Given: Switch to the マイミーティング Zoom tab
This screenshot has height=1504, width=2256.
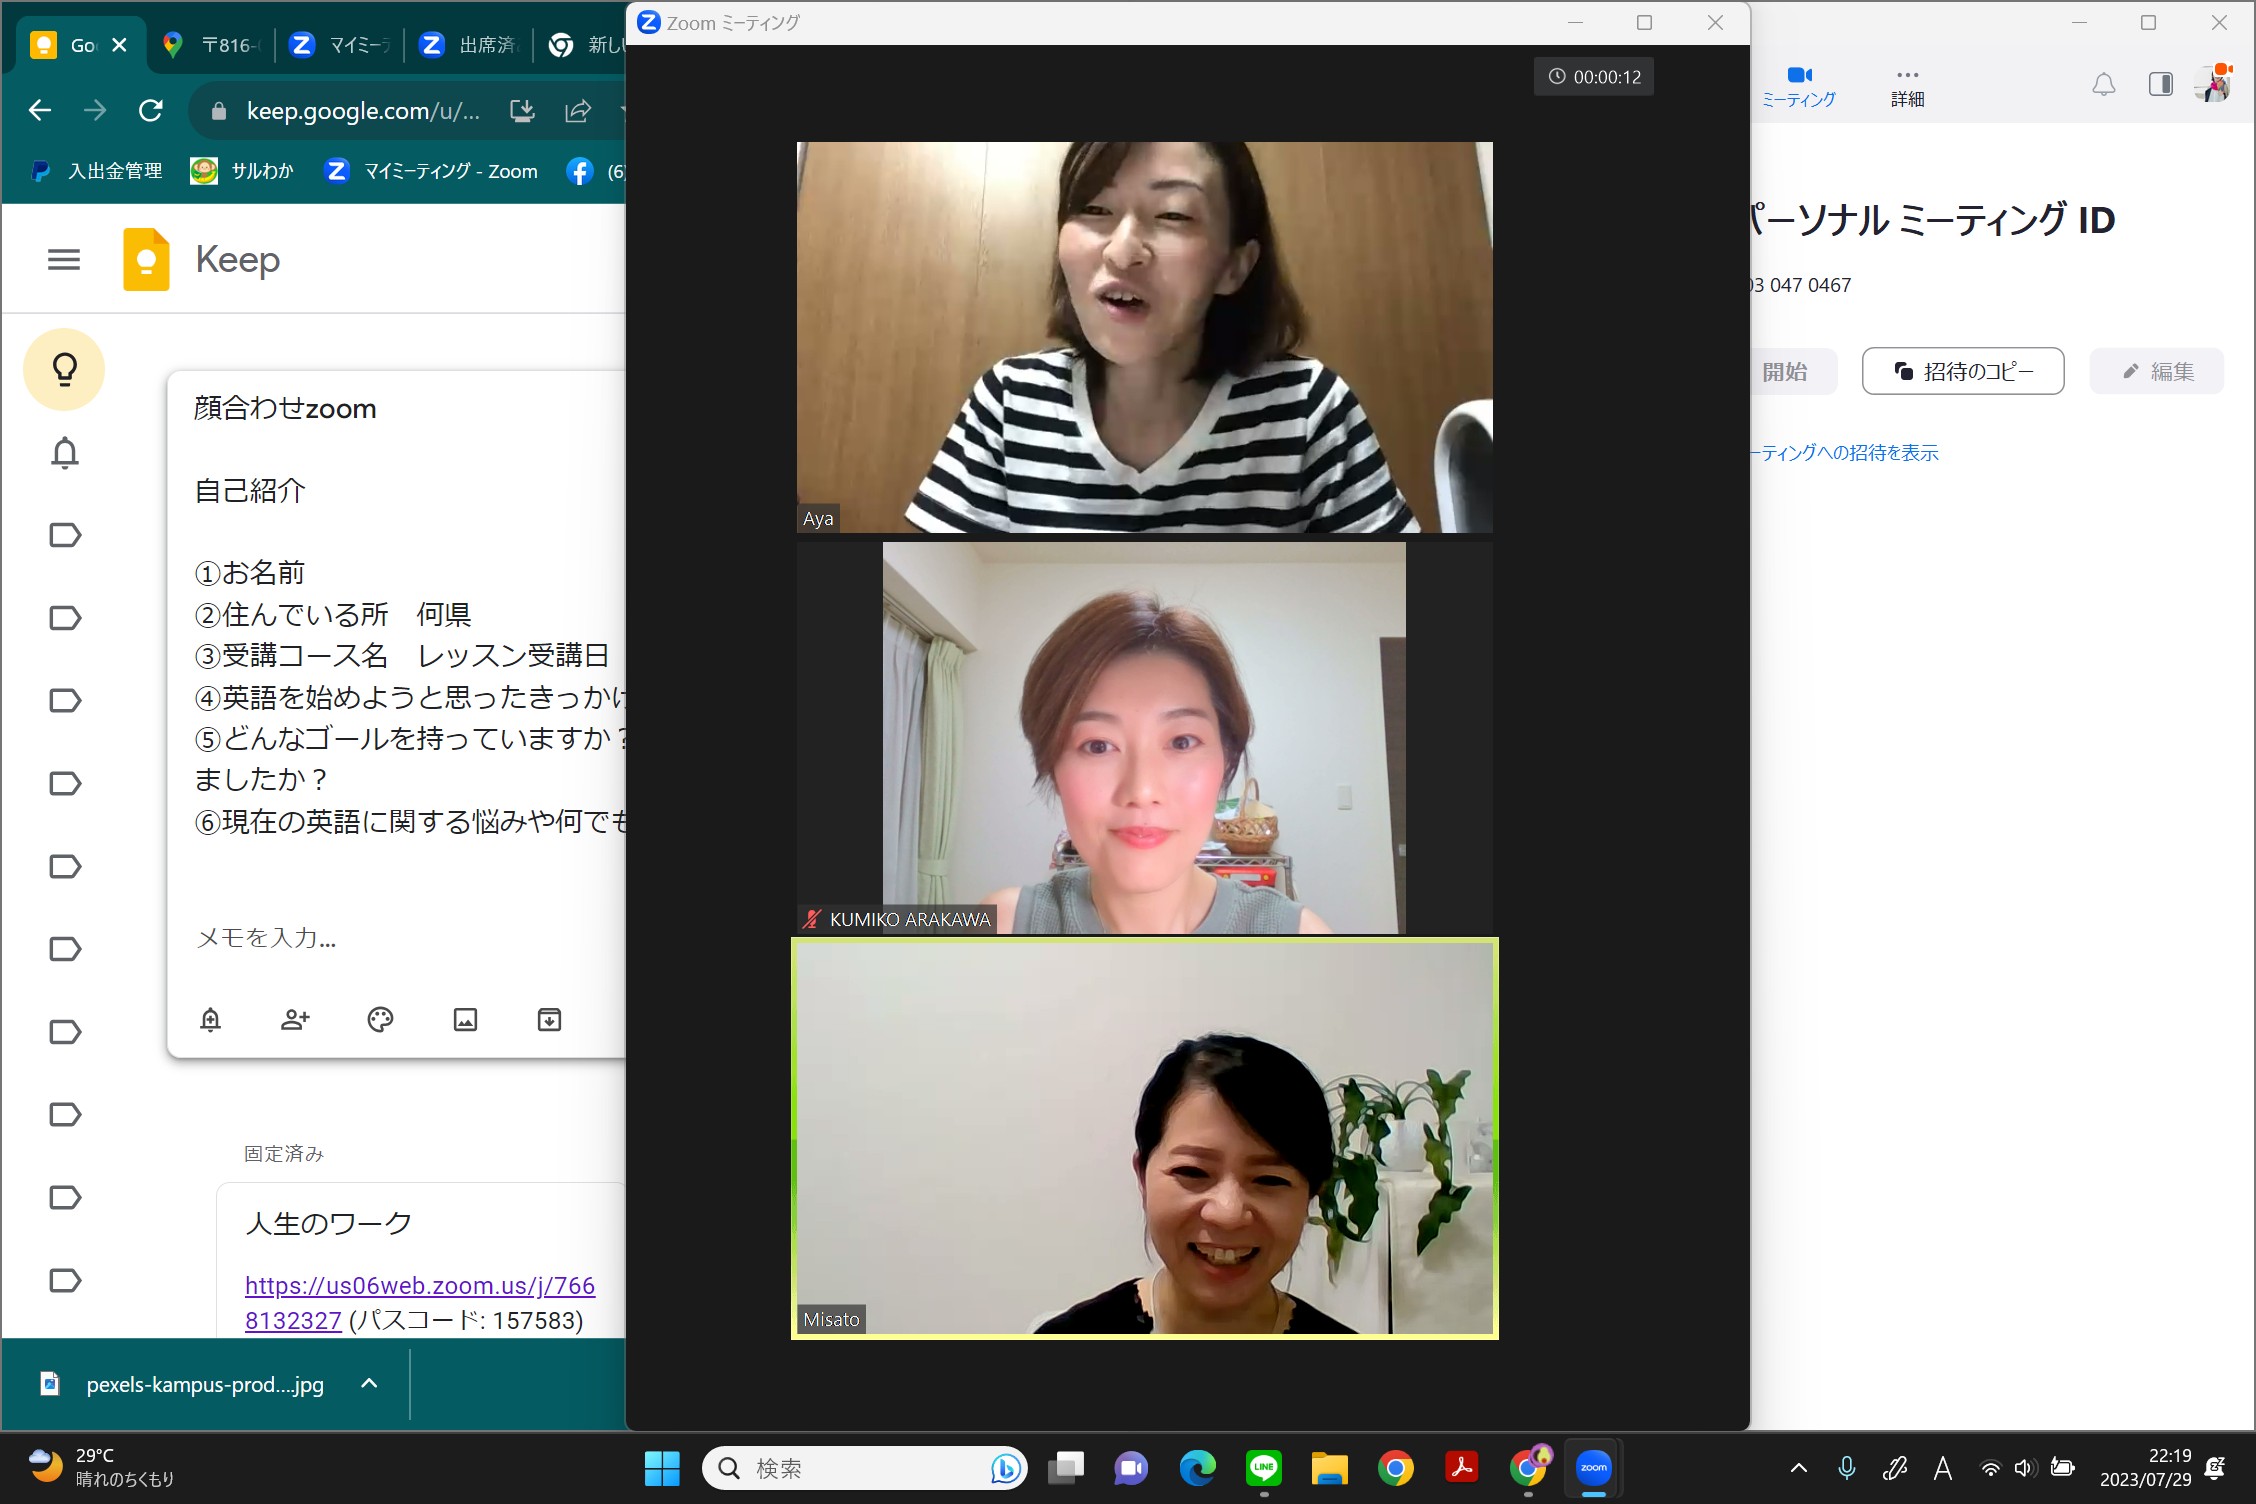Looking at the screenshot, I should (x=340, y=45).
